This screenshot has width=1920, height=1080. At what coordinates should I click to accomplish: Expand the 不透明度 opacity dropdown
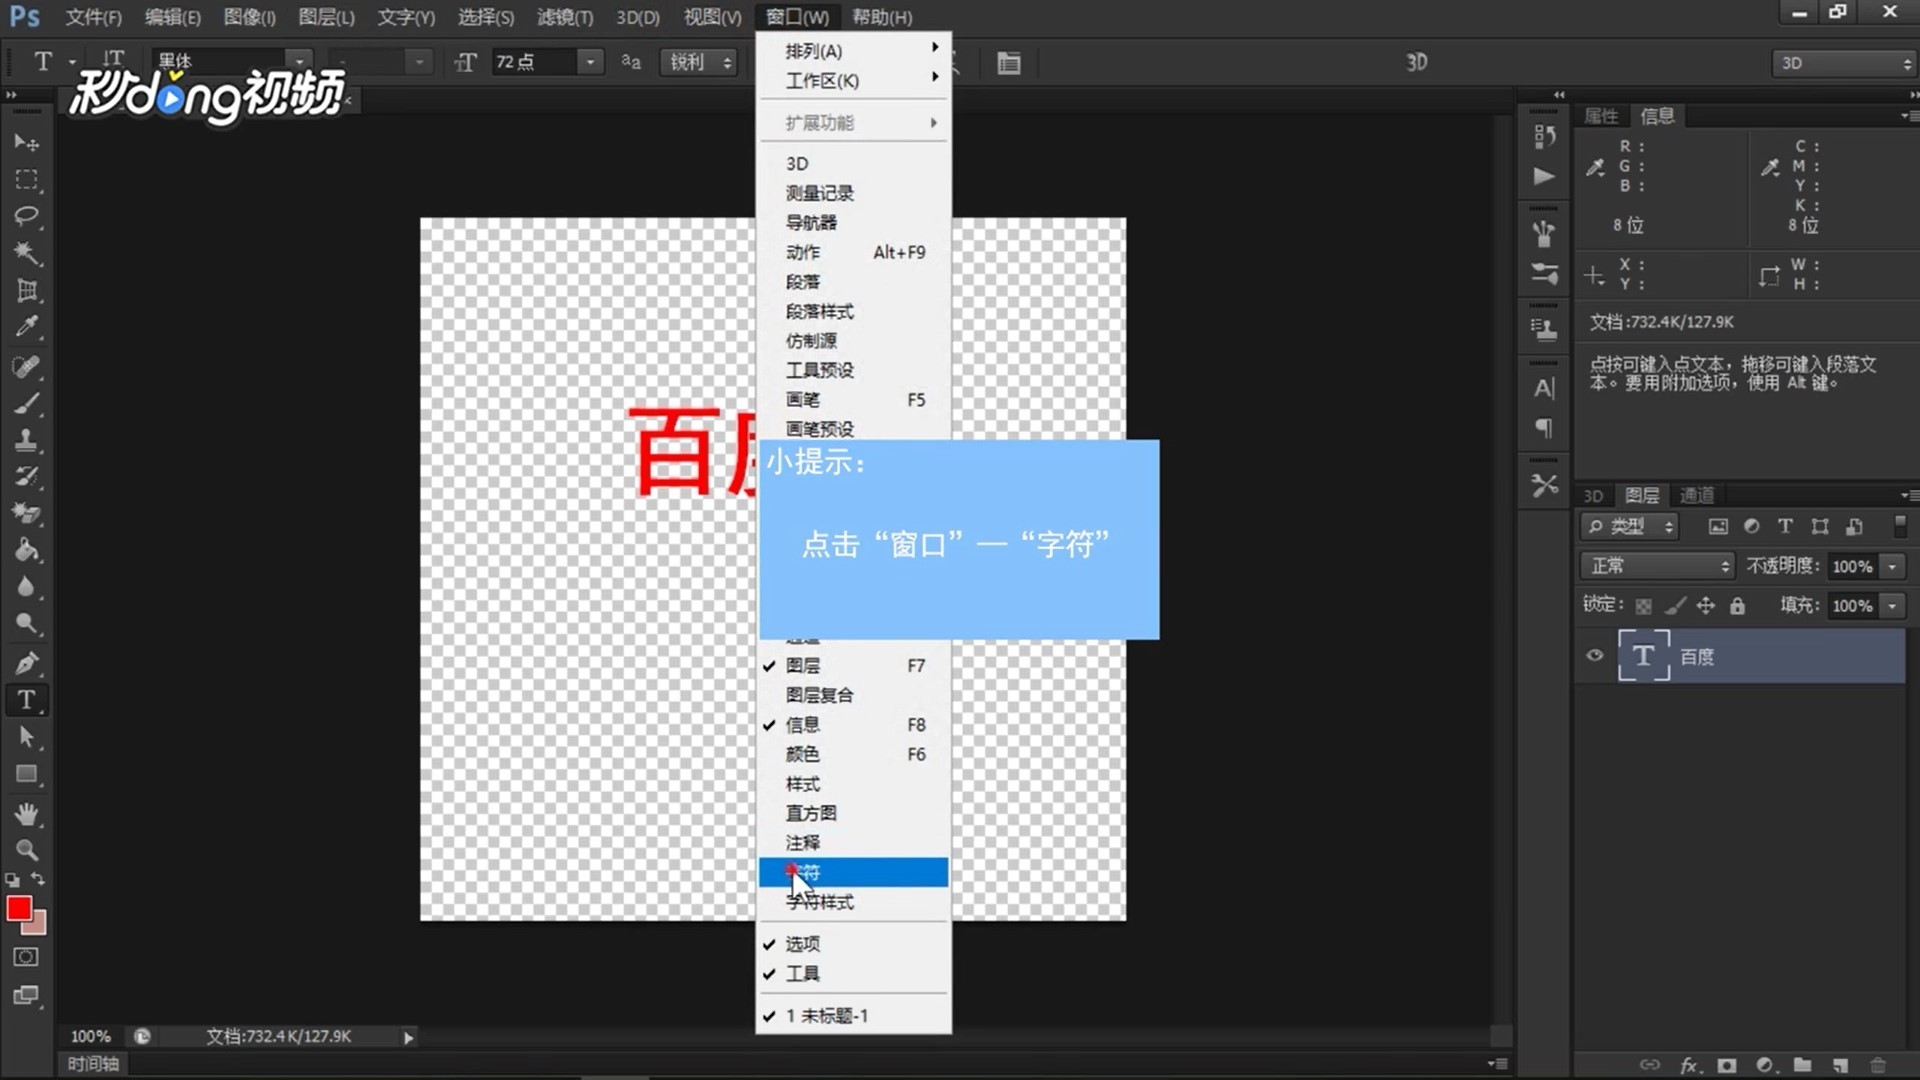[1892, 565]
